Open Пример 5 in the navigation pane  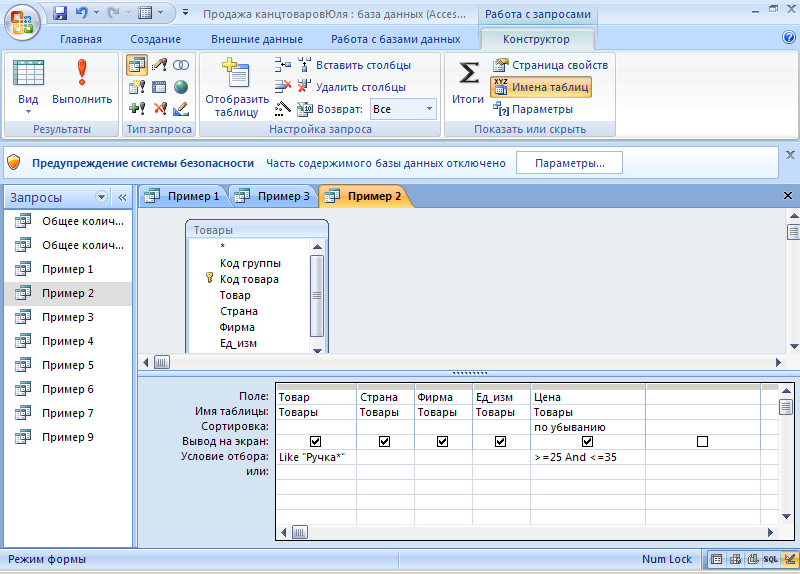(67, 365)
